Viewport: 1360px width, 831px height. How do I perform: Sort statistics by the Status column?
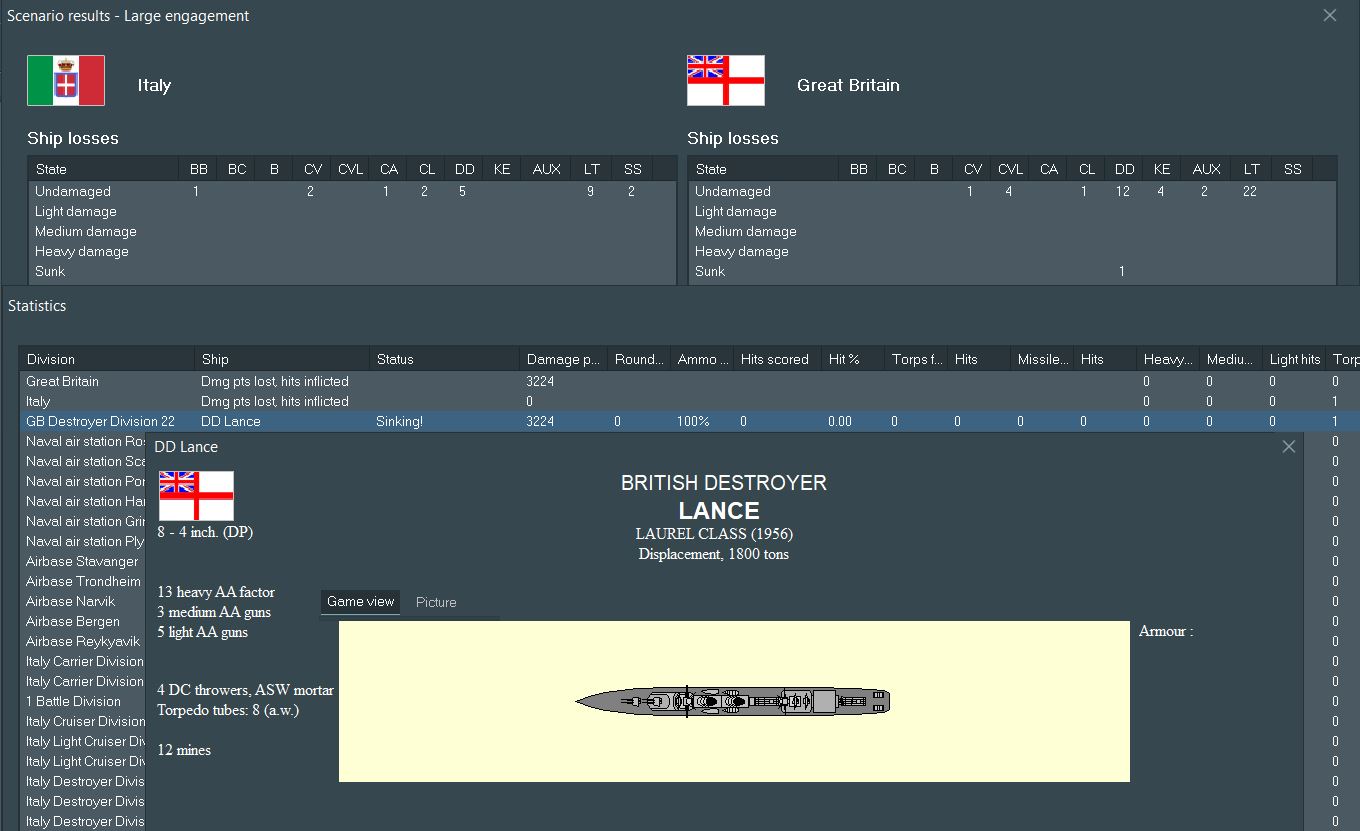coord(444,359)
